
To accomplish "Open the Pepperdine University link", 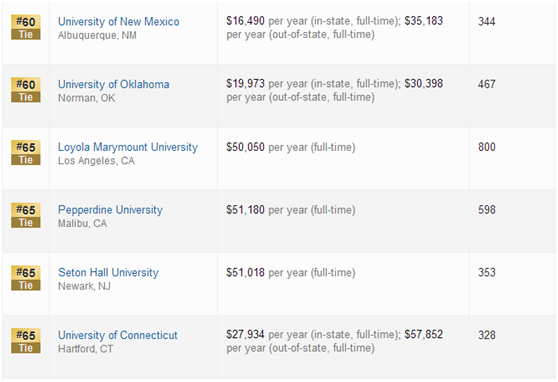I will tap(110, 210).
